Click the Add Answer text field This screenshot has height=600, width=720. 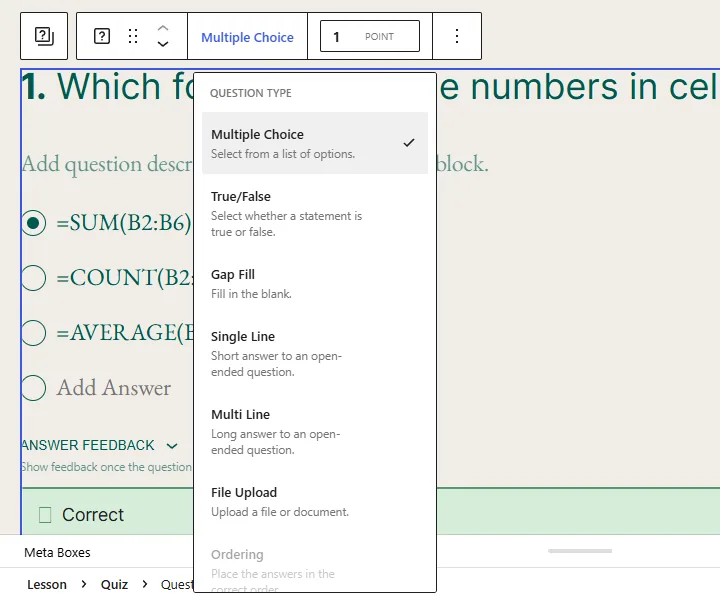(114, 388)
